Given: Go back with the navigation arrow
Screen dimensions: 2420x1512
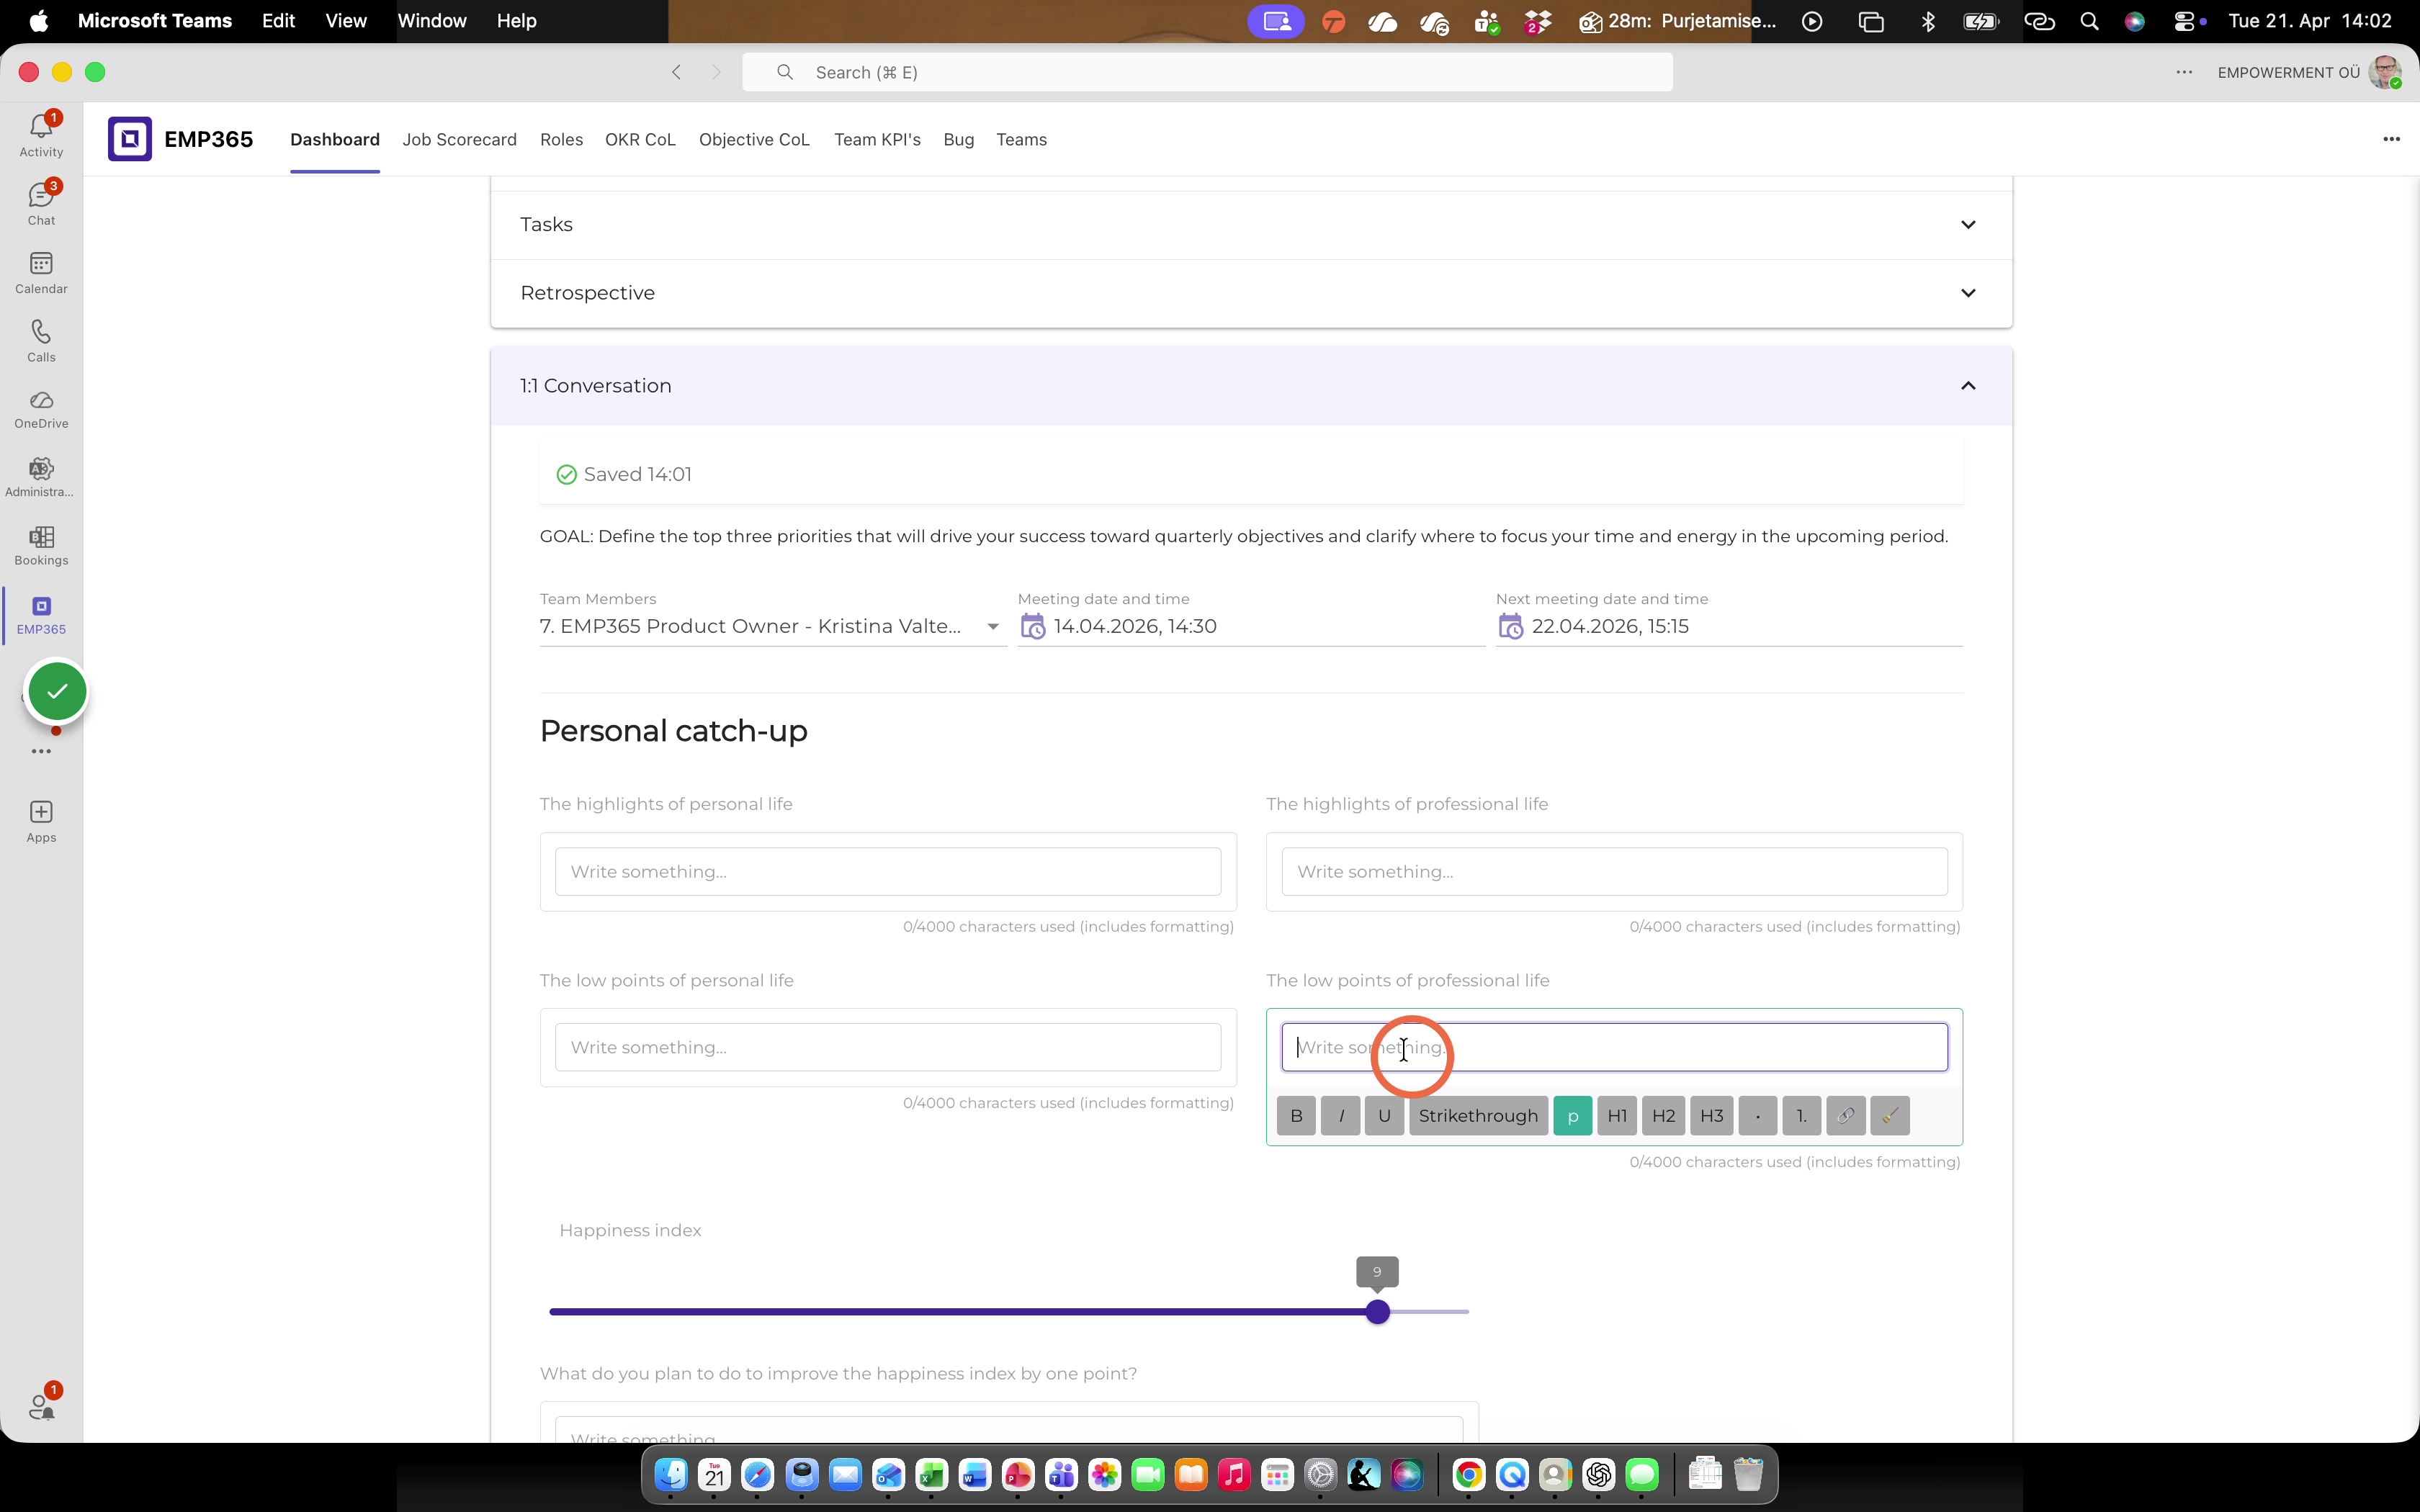Looking at the screenshot, I should click(x=677, y=72).
